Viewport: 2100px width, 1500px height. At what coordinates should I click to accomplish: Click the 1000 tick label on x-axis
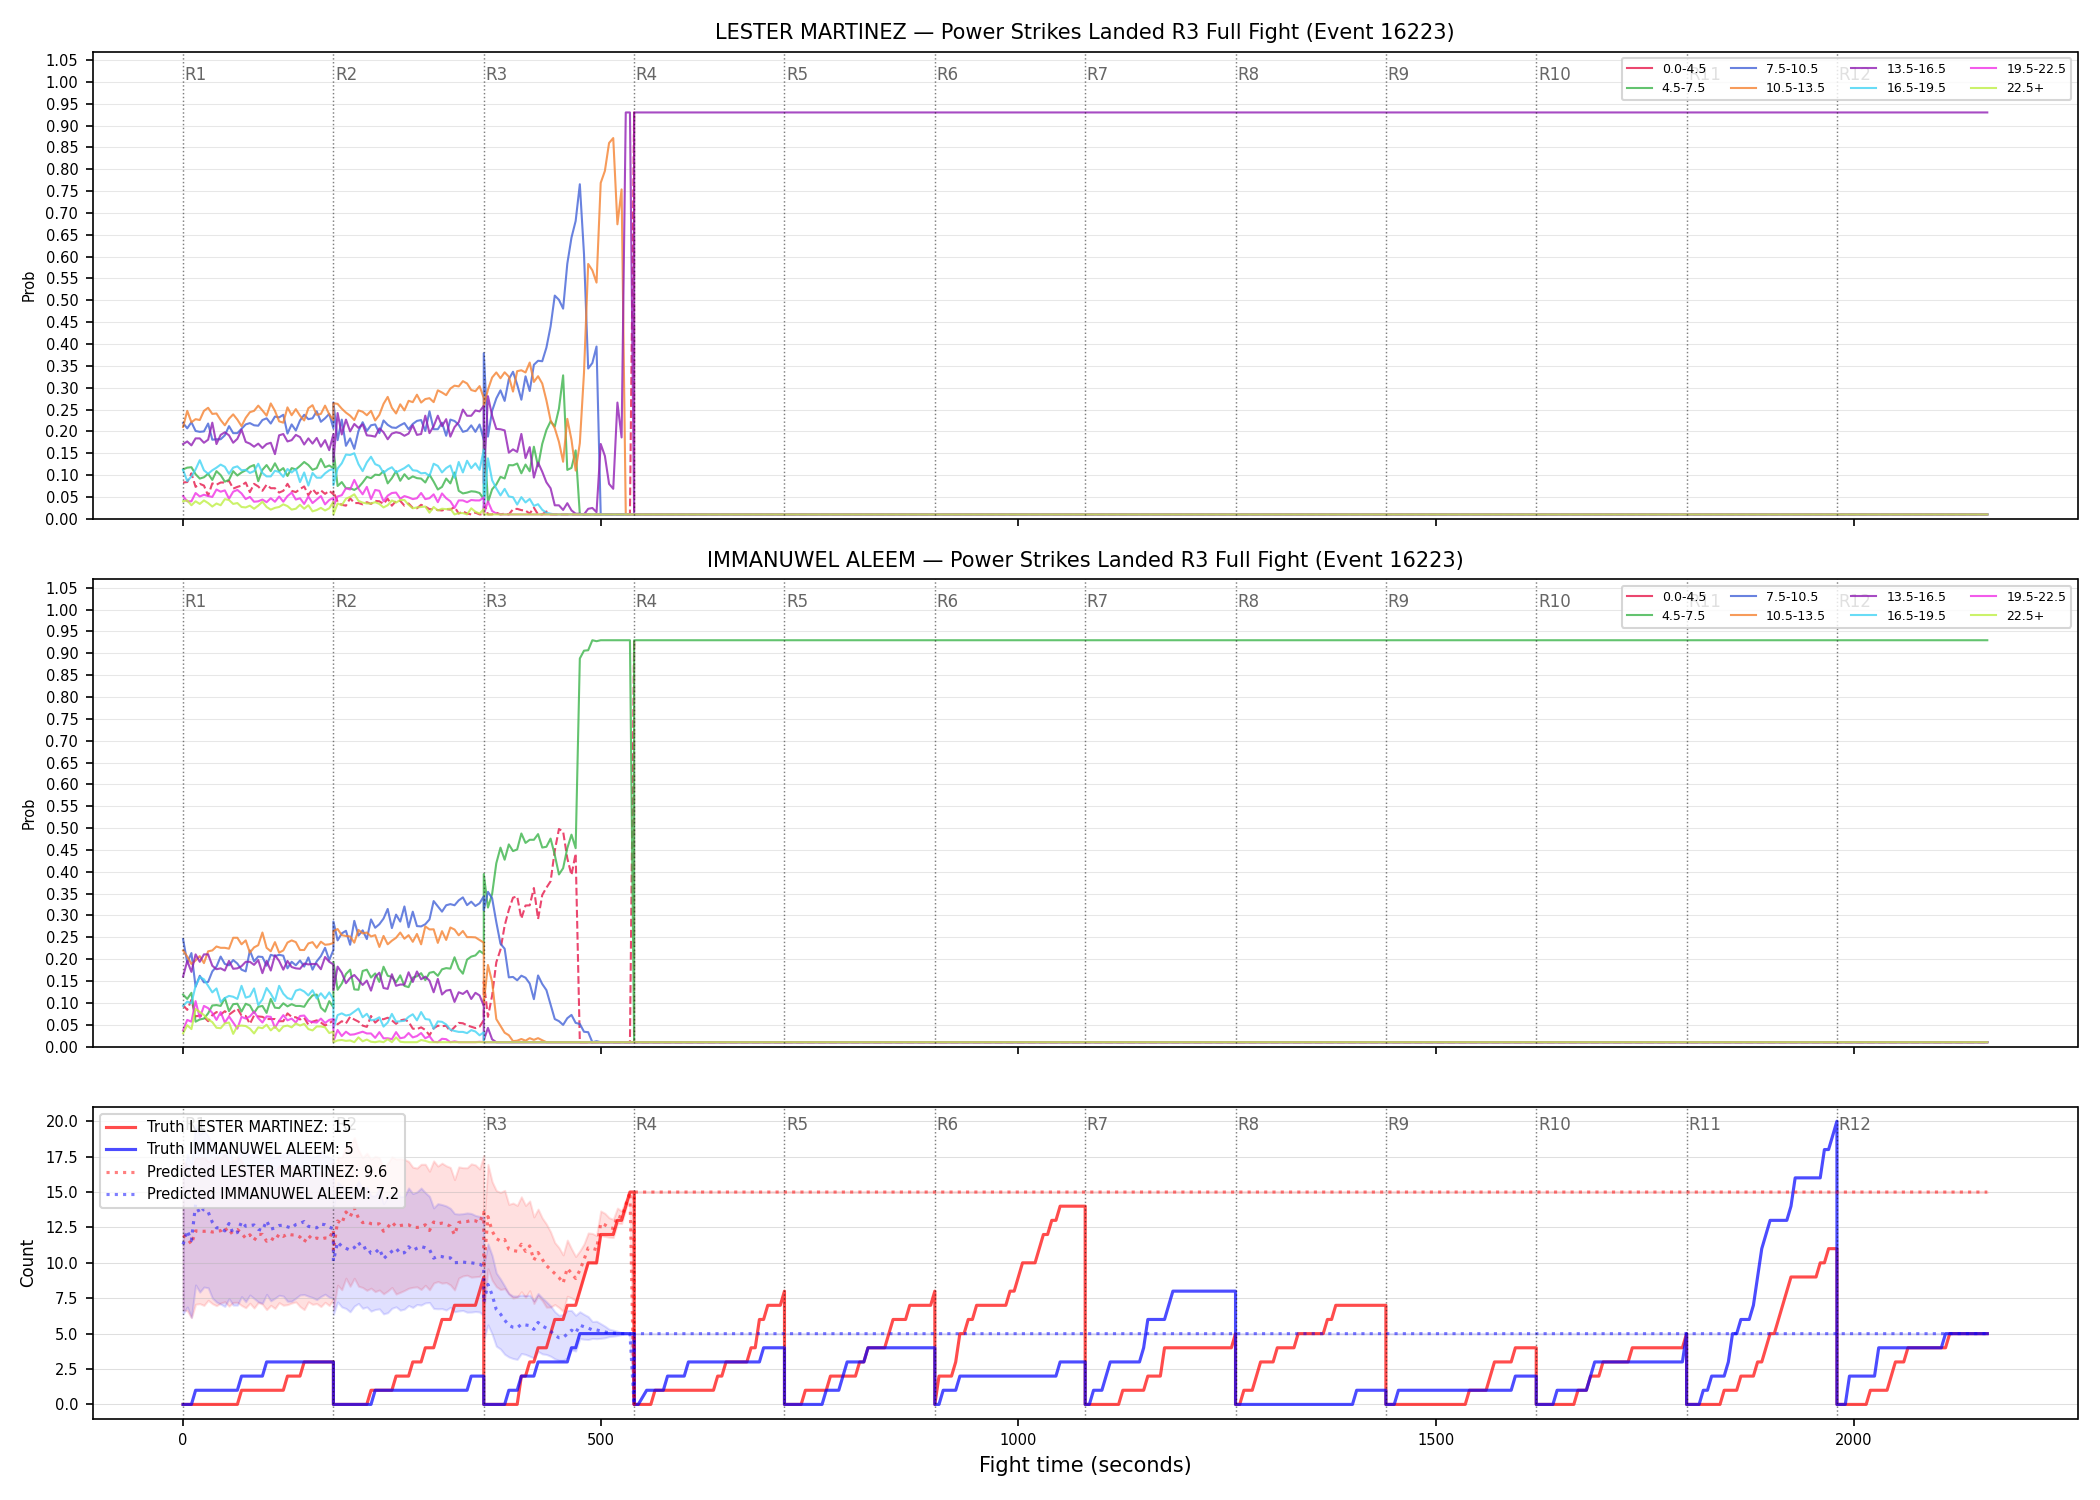point(1018,1440)
